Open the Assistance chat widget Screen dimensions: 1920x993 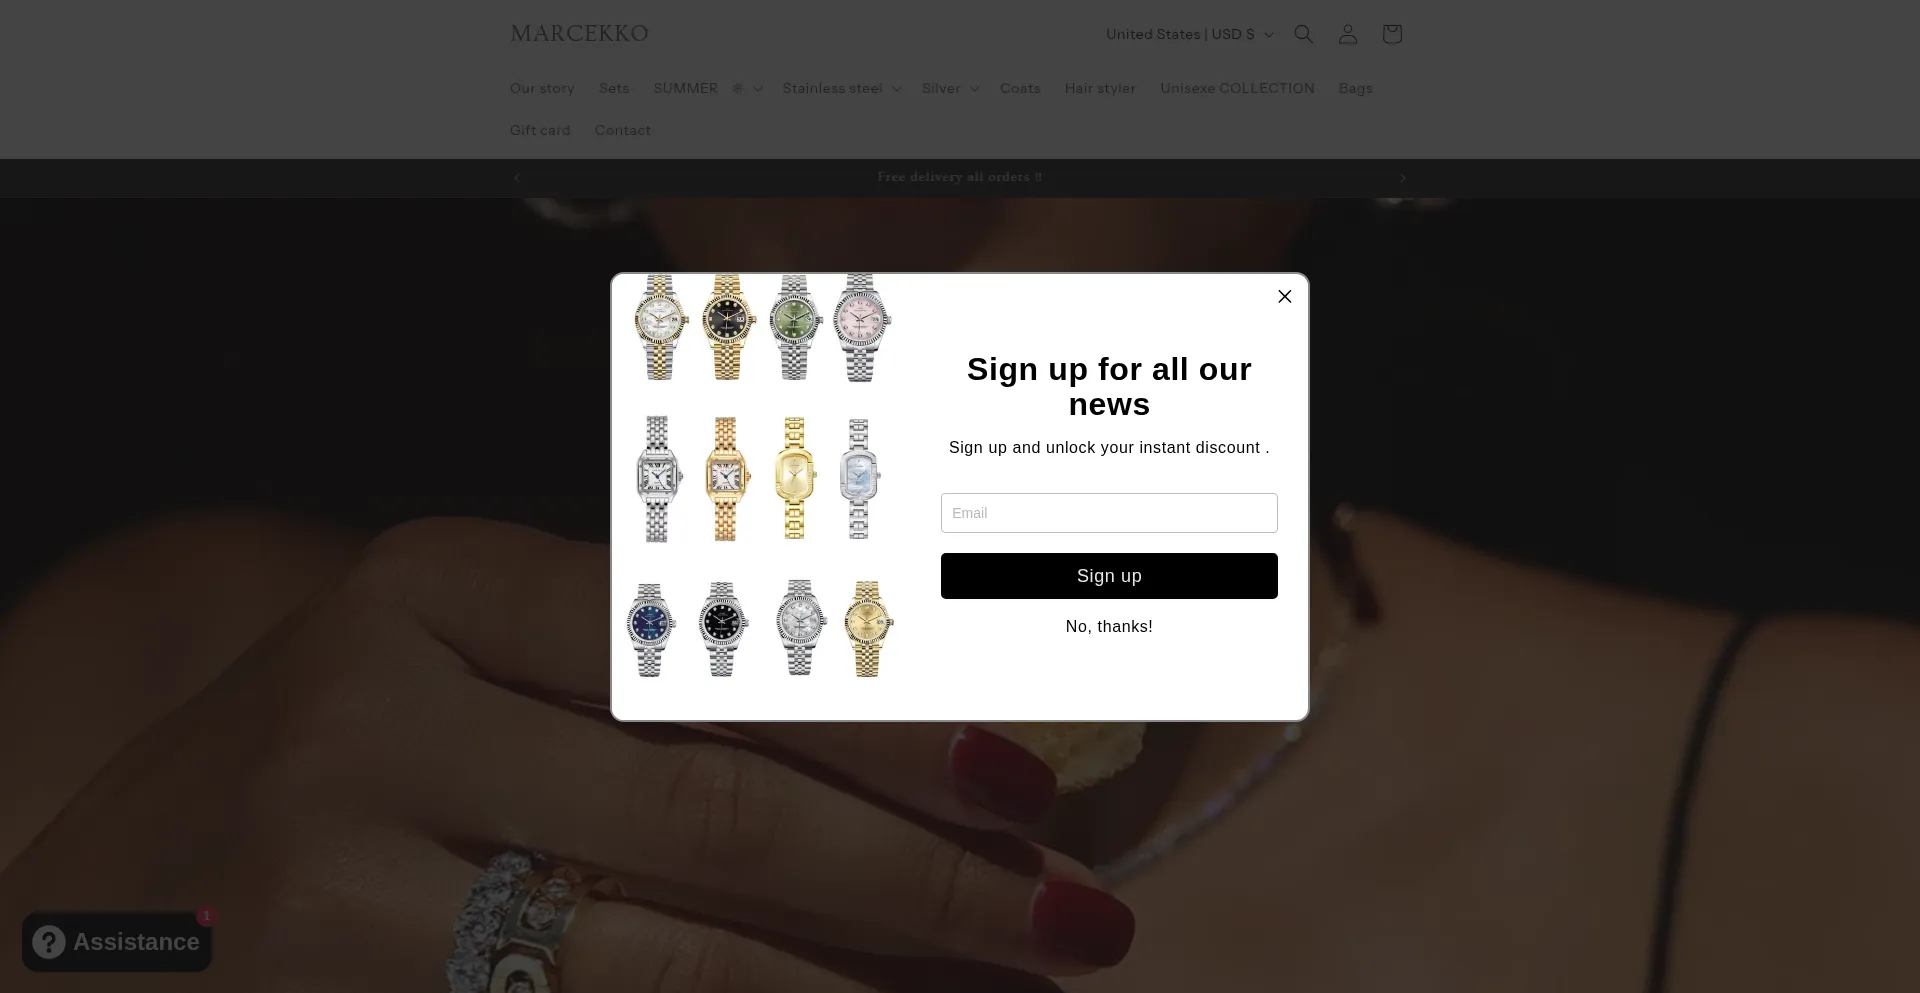coord(117,942)
